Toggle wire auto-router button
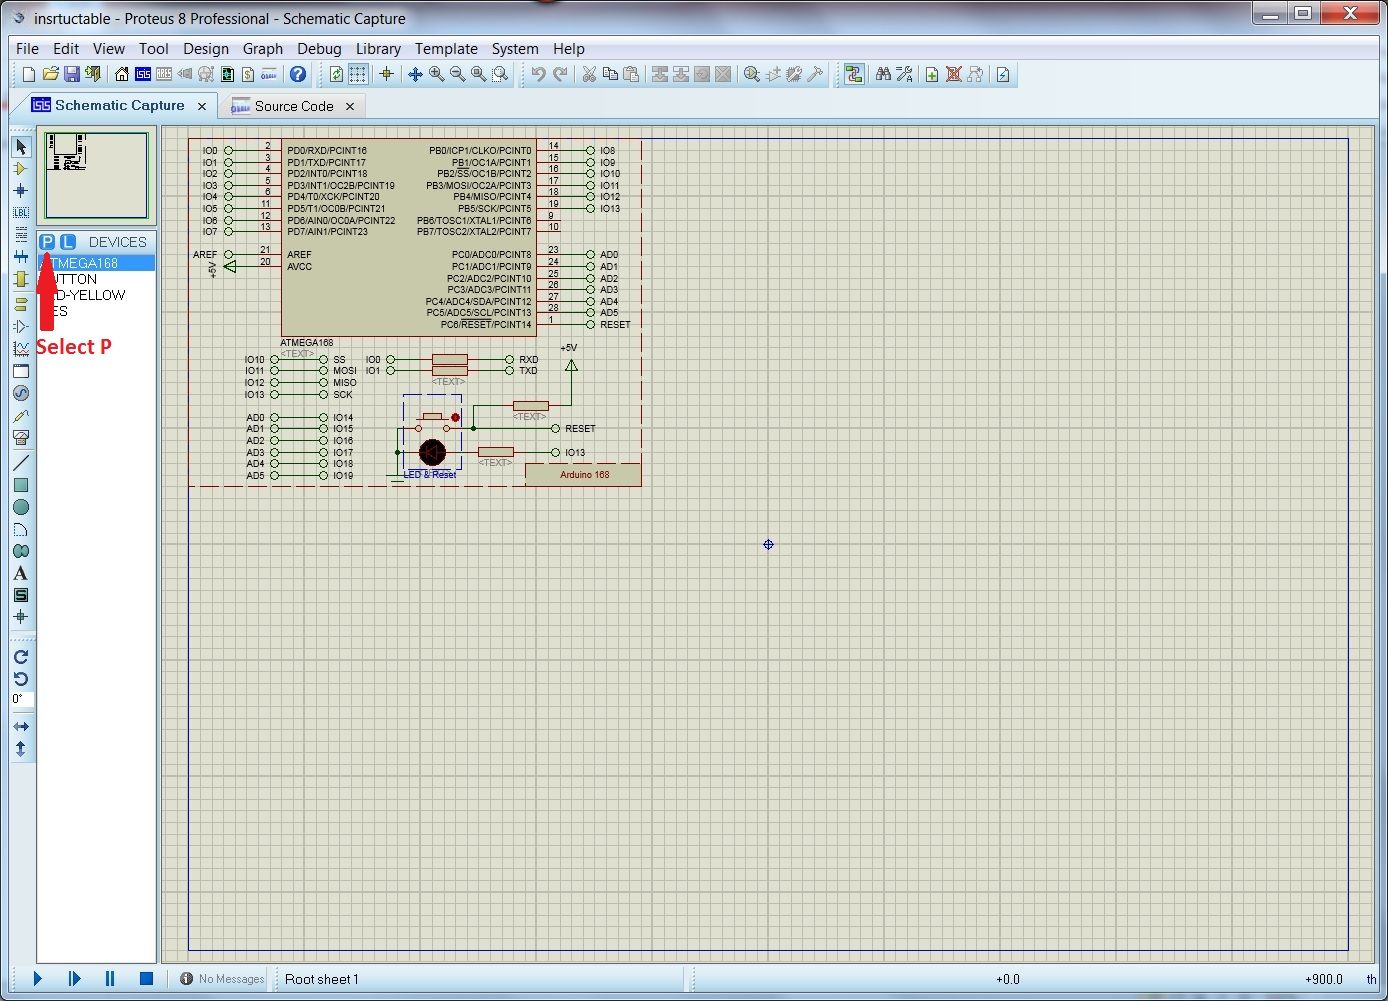 pyautogui.click(x=853, y=74)
